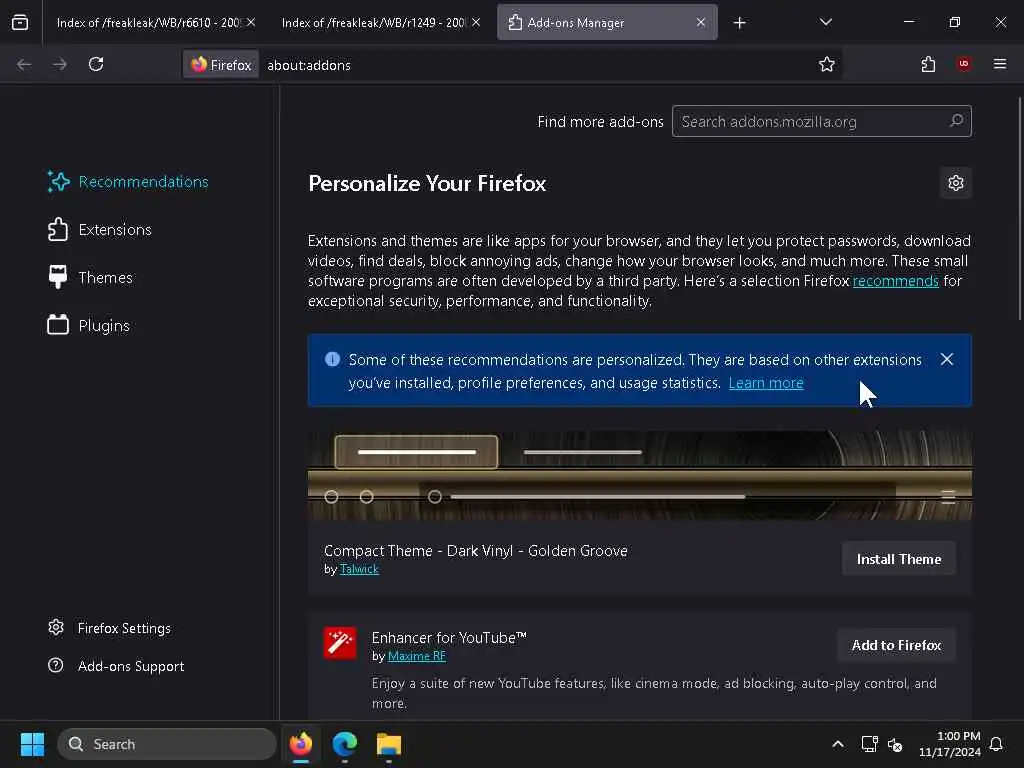Show hidden system tray icons
Viewport: 1024px width, 768px height.
(x=838, y=744)
